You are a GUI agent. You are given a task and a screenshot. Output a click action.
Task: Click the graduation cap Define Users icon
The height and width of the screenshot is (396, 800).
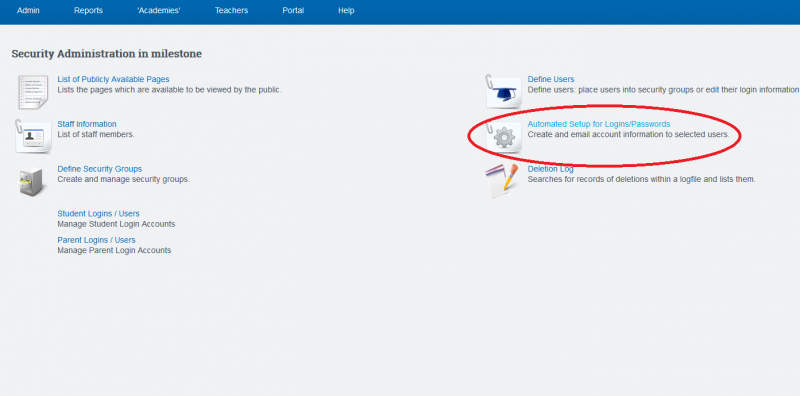pos(503,92)
